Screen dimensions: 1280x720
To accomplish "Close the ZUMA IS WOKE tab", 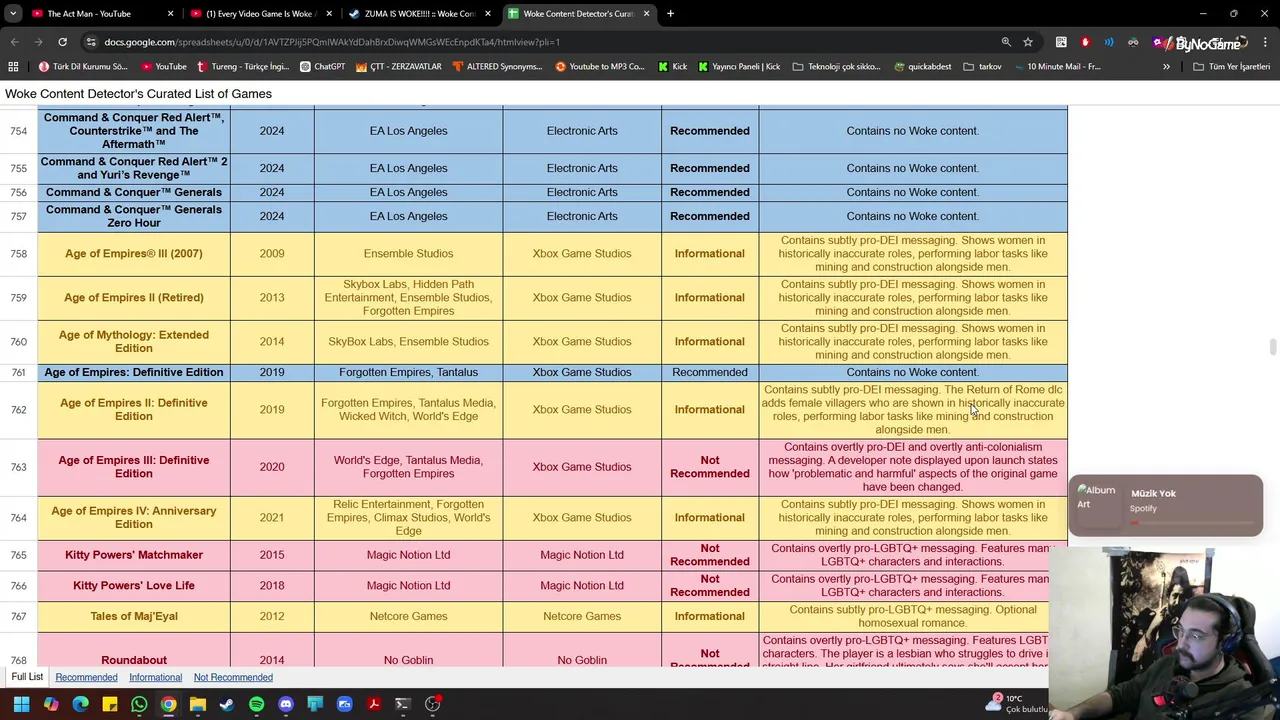I will tap(488, 14).
